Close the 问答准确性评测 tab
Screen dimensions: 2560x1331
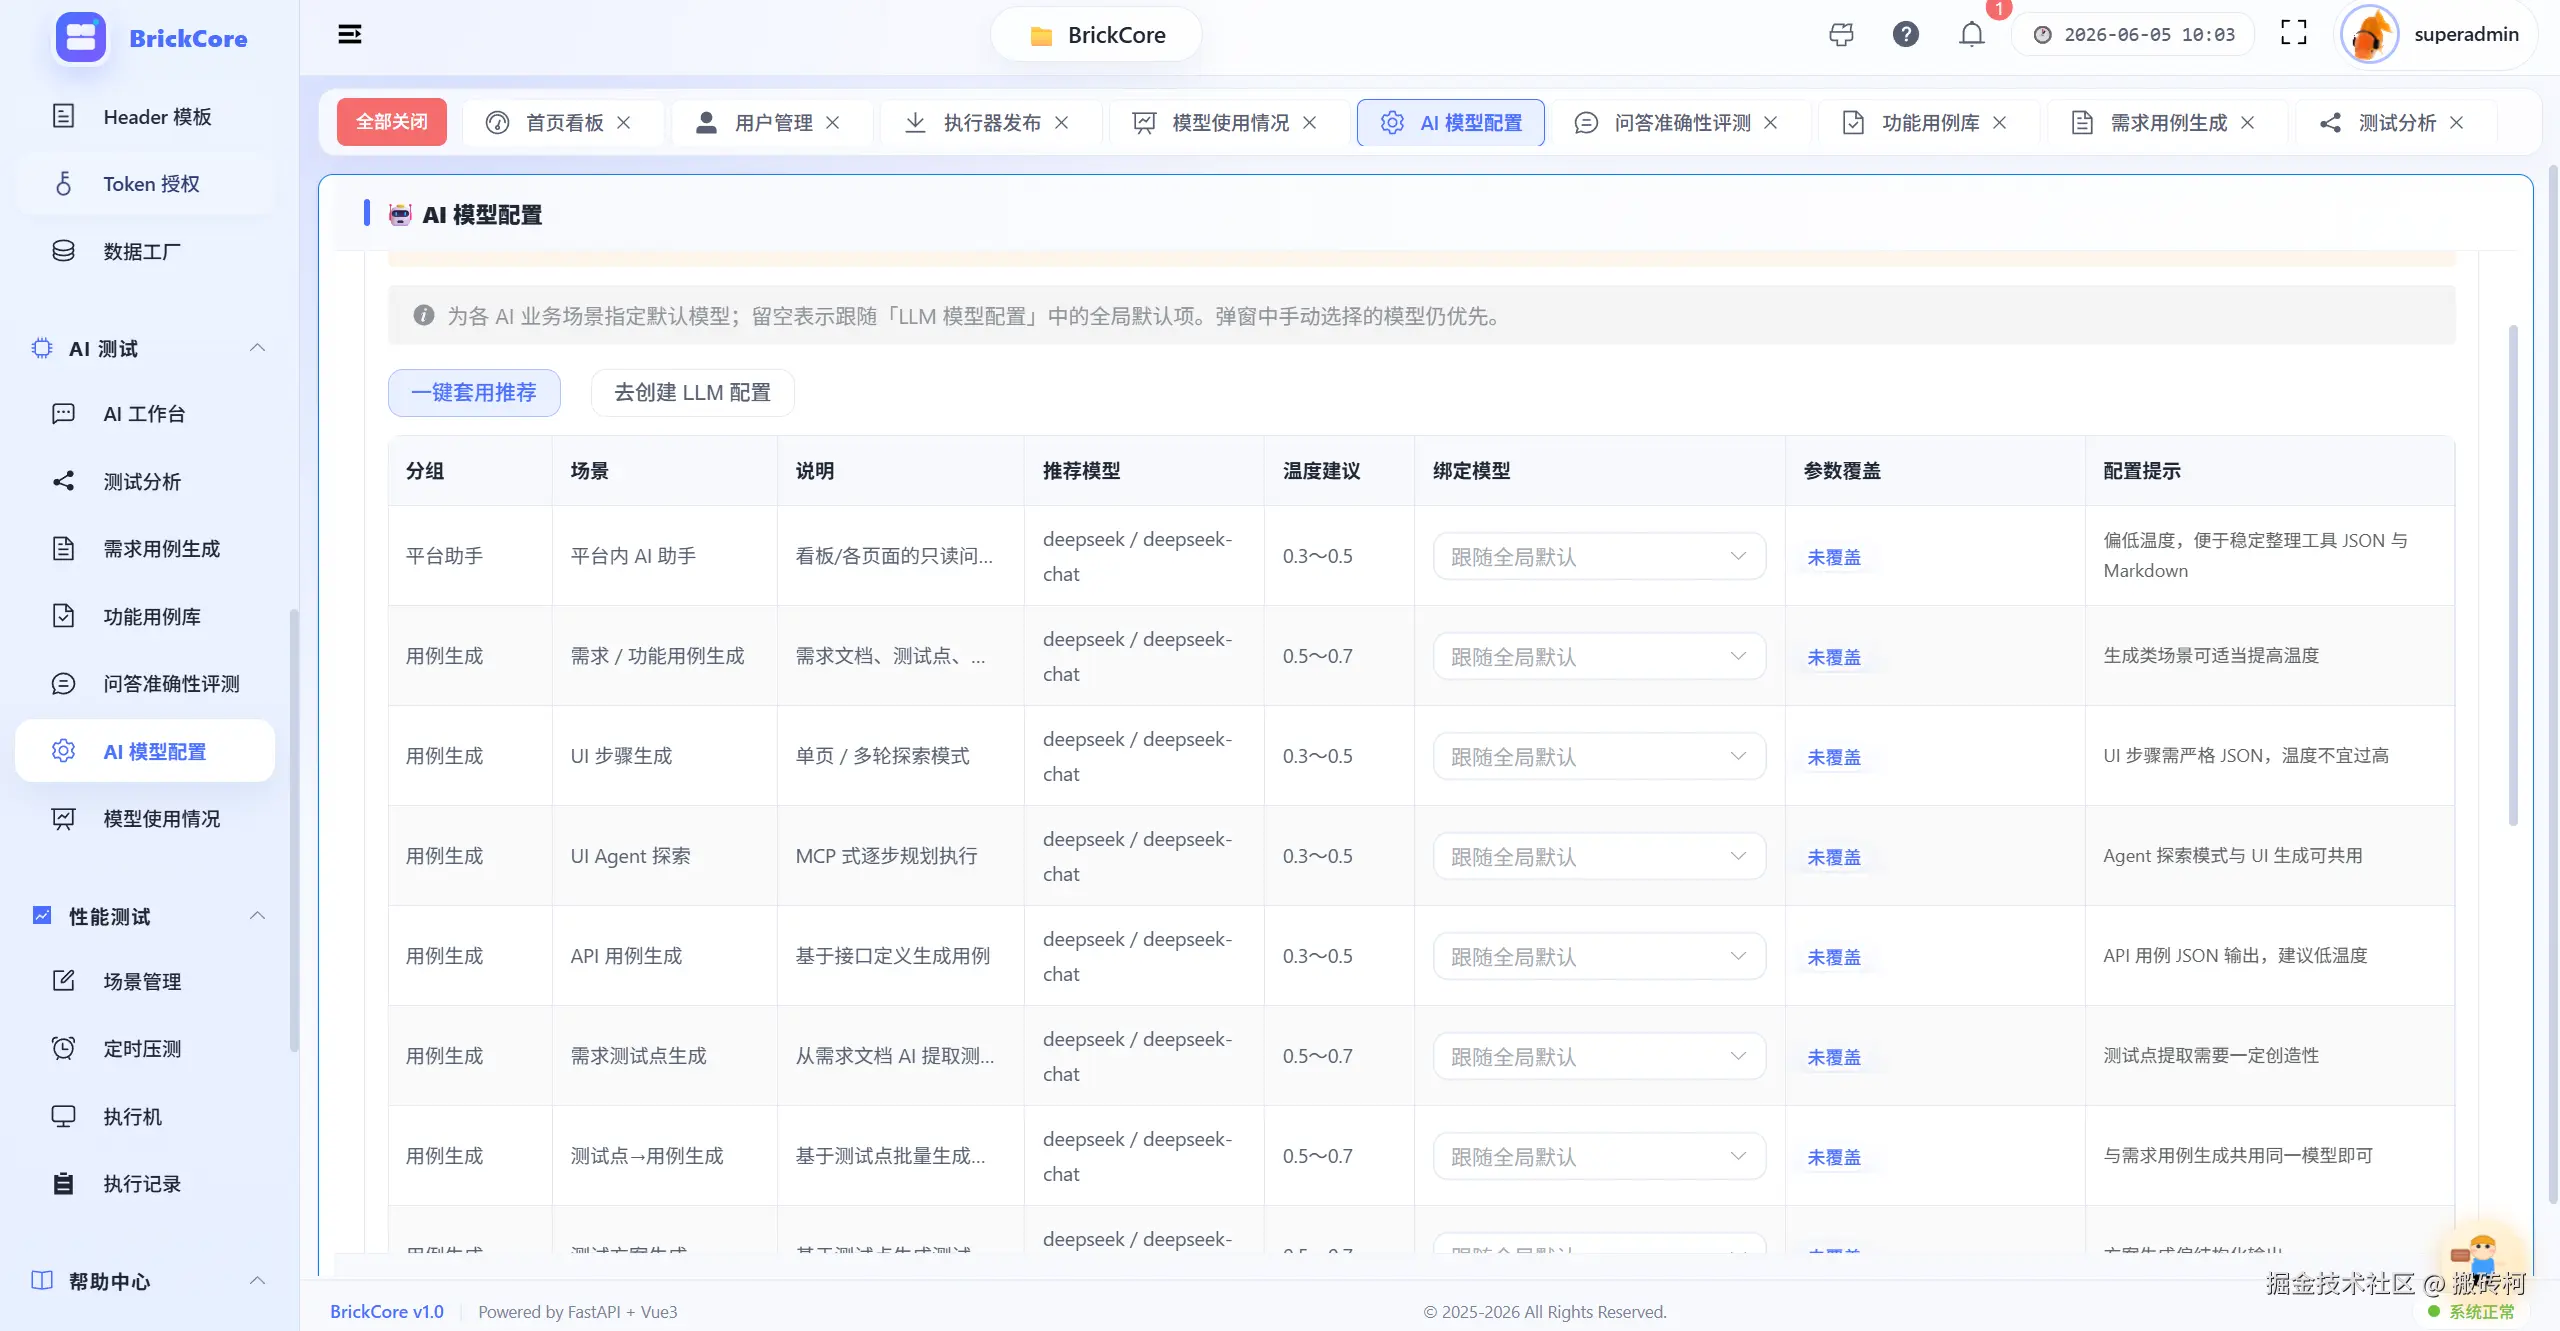click(1771, 122)
